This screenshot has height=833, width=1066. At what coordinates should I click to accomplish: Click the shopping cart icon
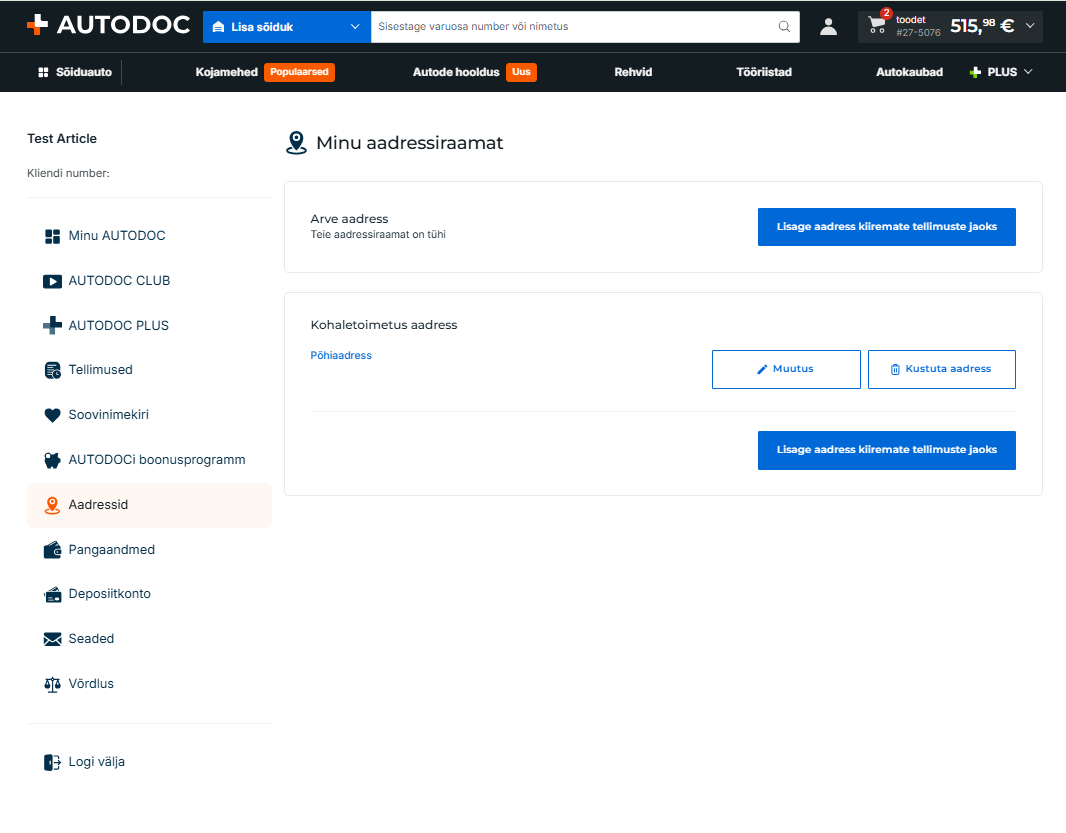877,25
